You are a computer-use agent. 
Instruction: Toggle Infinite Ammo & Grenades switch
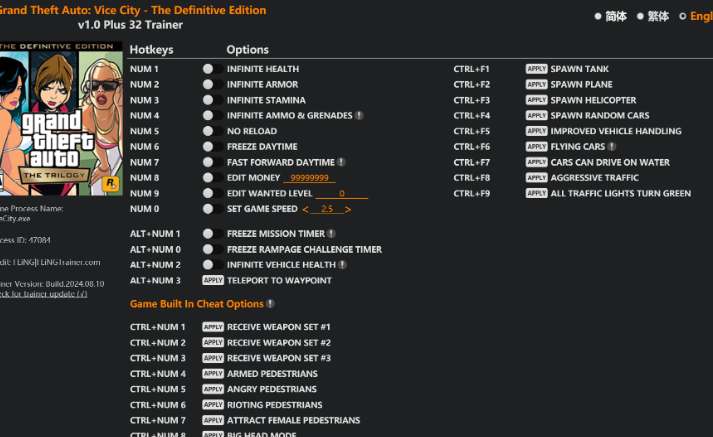212,116
